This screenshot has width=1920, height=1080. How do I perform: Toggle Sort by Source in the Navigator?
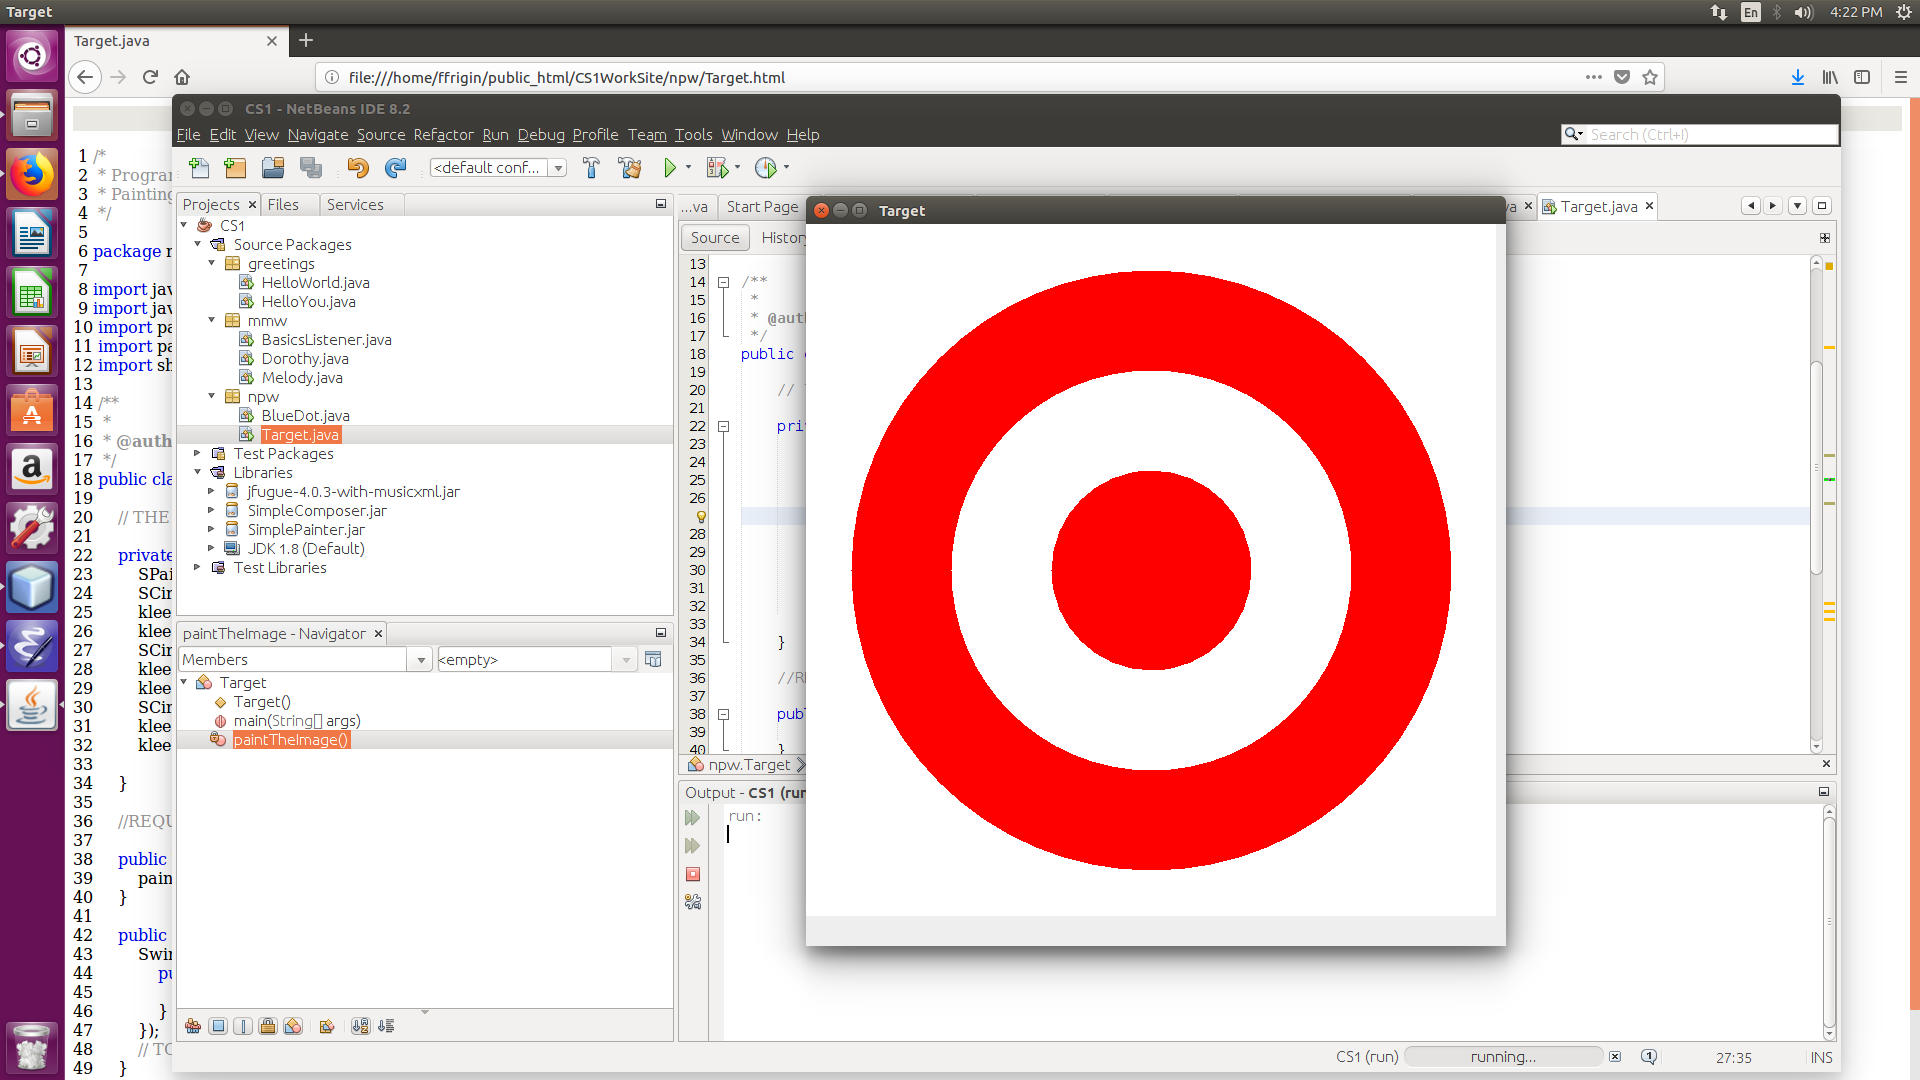pos(386,1026)
